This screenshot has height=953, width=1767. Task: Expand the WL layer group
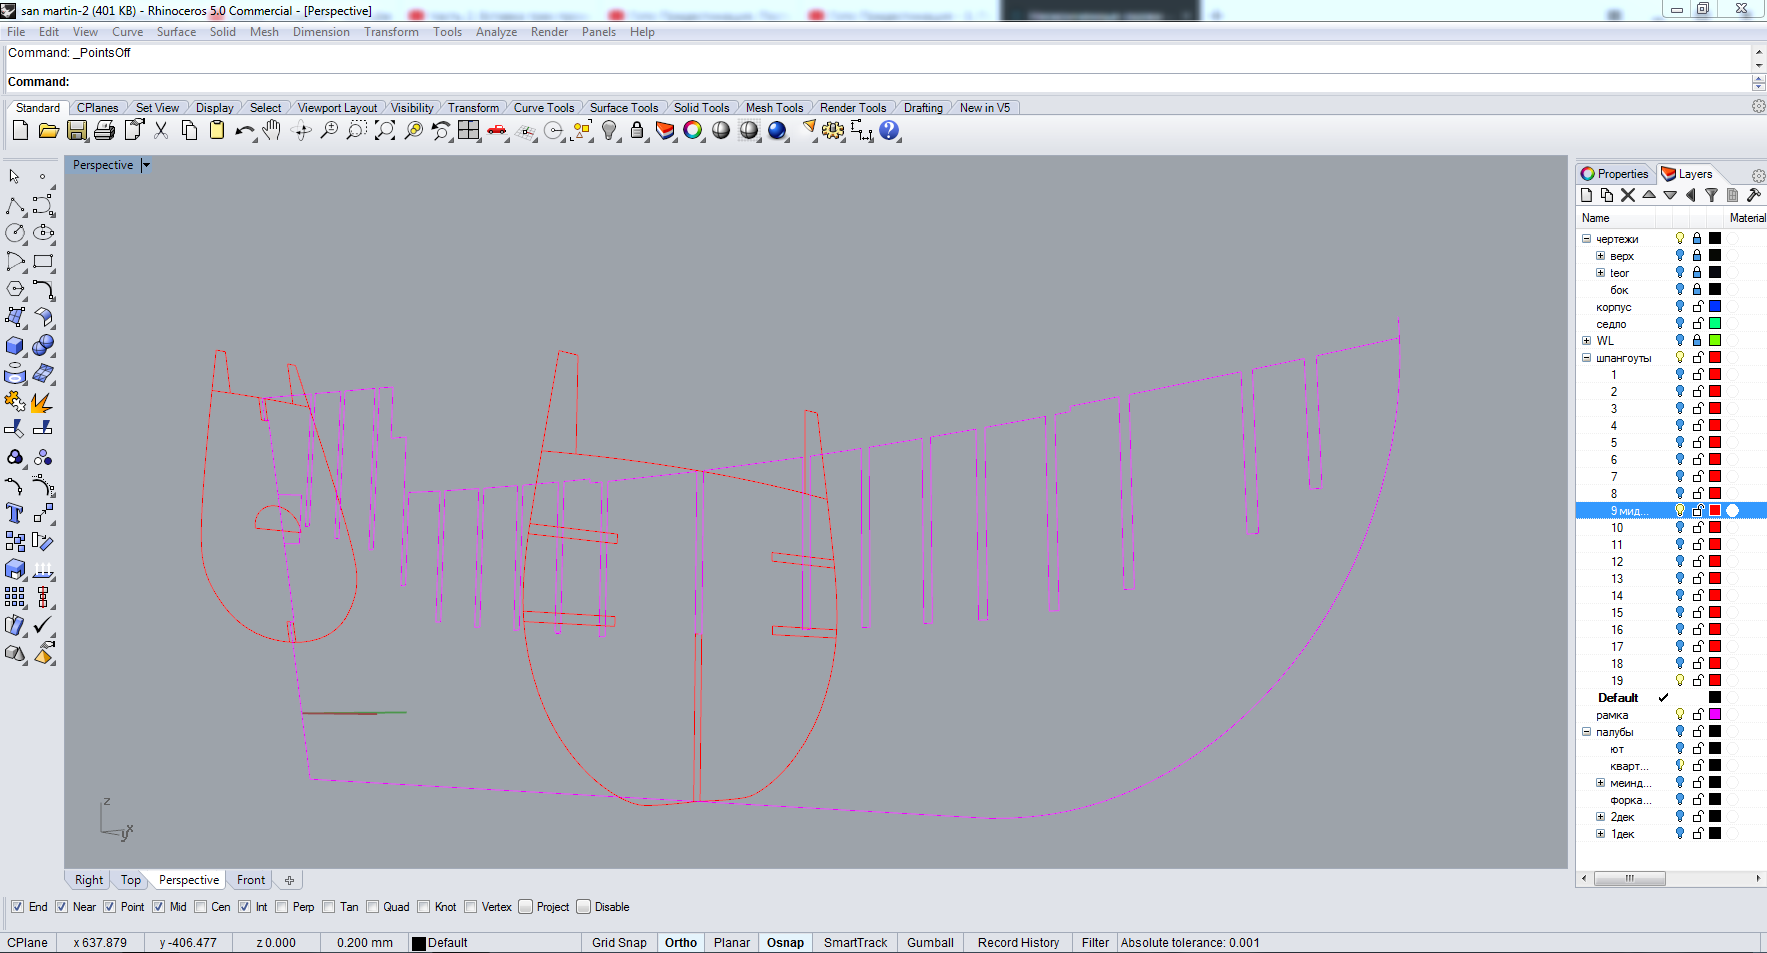click(1586, 341)
